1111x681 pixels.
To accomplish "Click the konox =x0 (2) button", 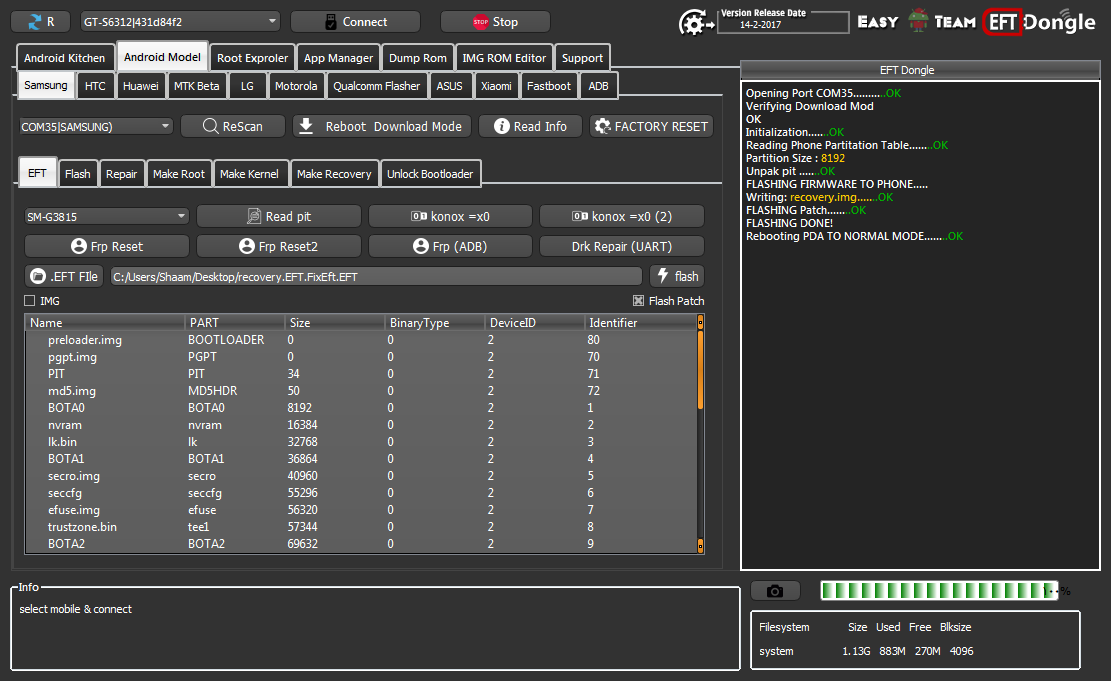I will [x=622, y=216].
